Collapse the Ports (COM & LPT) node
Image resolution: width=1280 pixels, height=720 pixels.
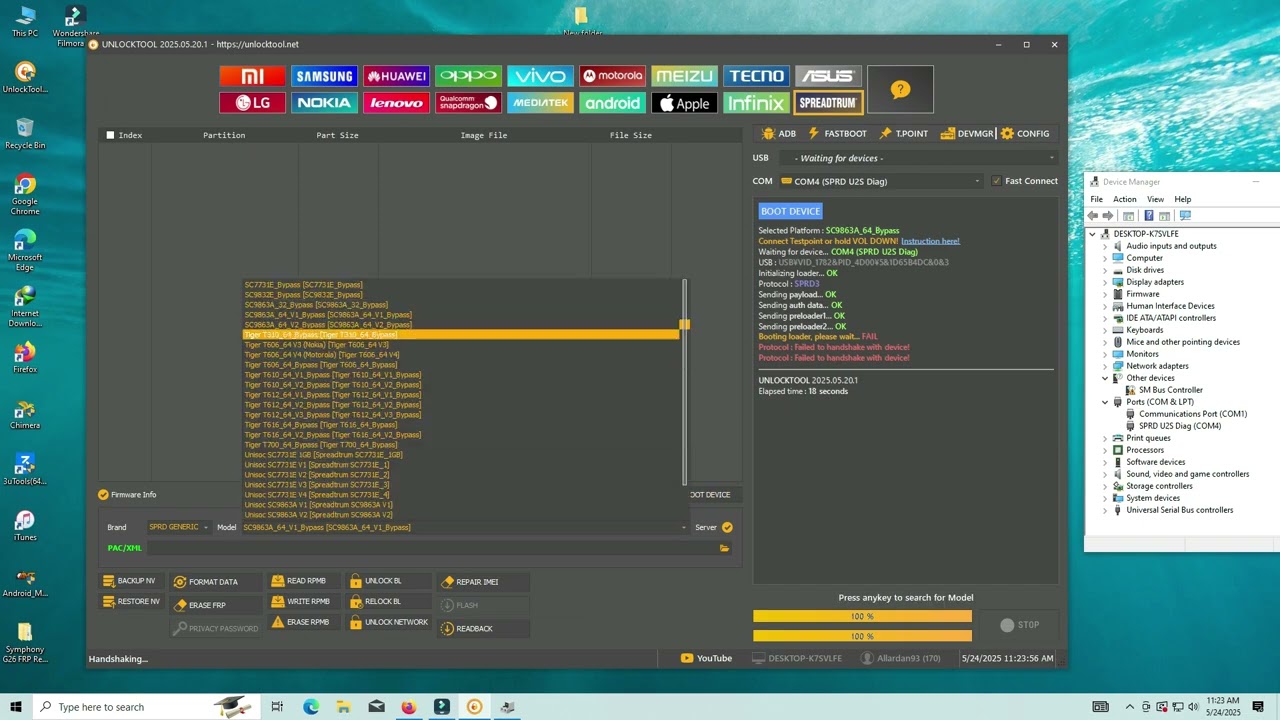tap(1105, 402)
